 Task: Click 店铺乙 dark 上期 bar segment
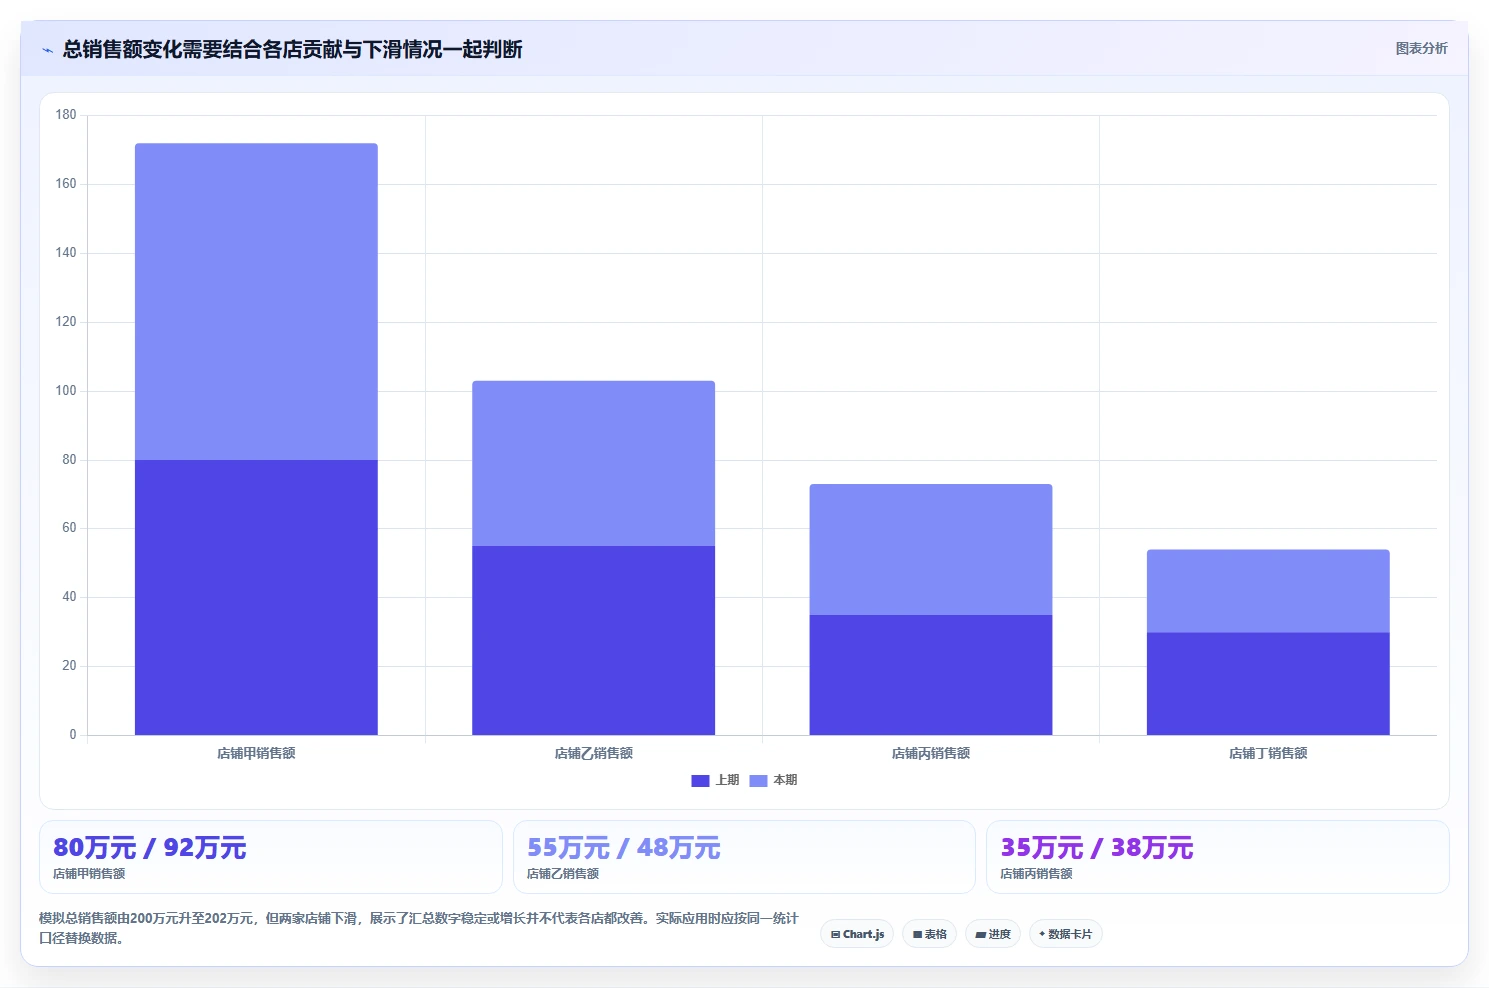point(593,640)
